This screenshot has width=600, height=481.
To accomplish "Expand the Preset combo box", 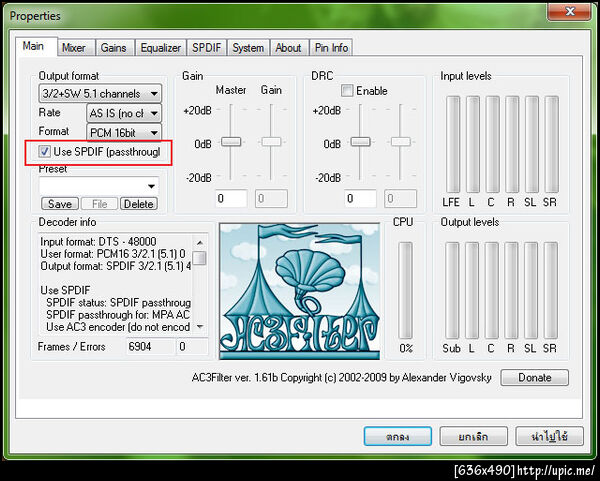I will pos(99,186).
